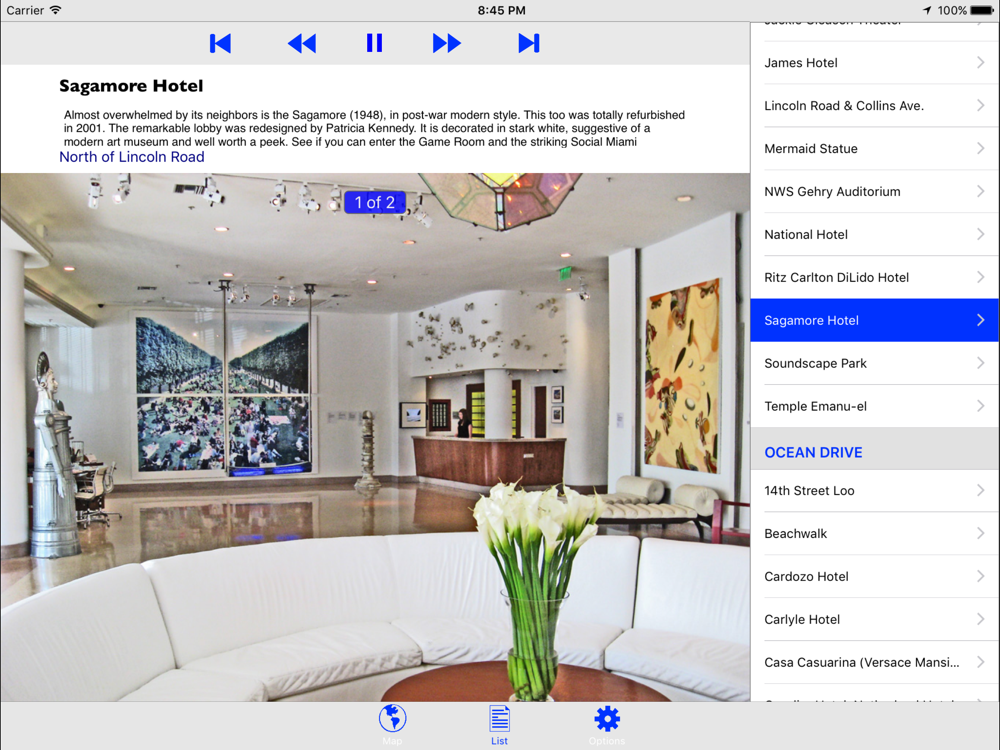Viewport: 1000px width, 750px height.
Task: Tap the Sagamore lobby photo
Action: (375, 438)
